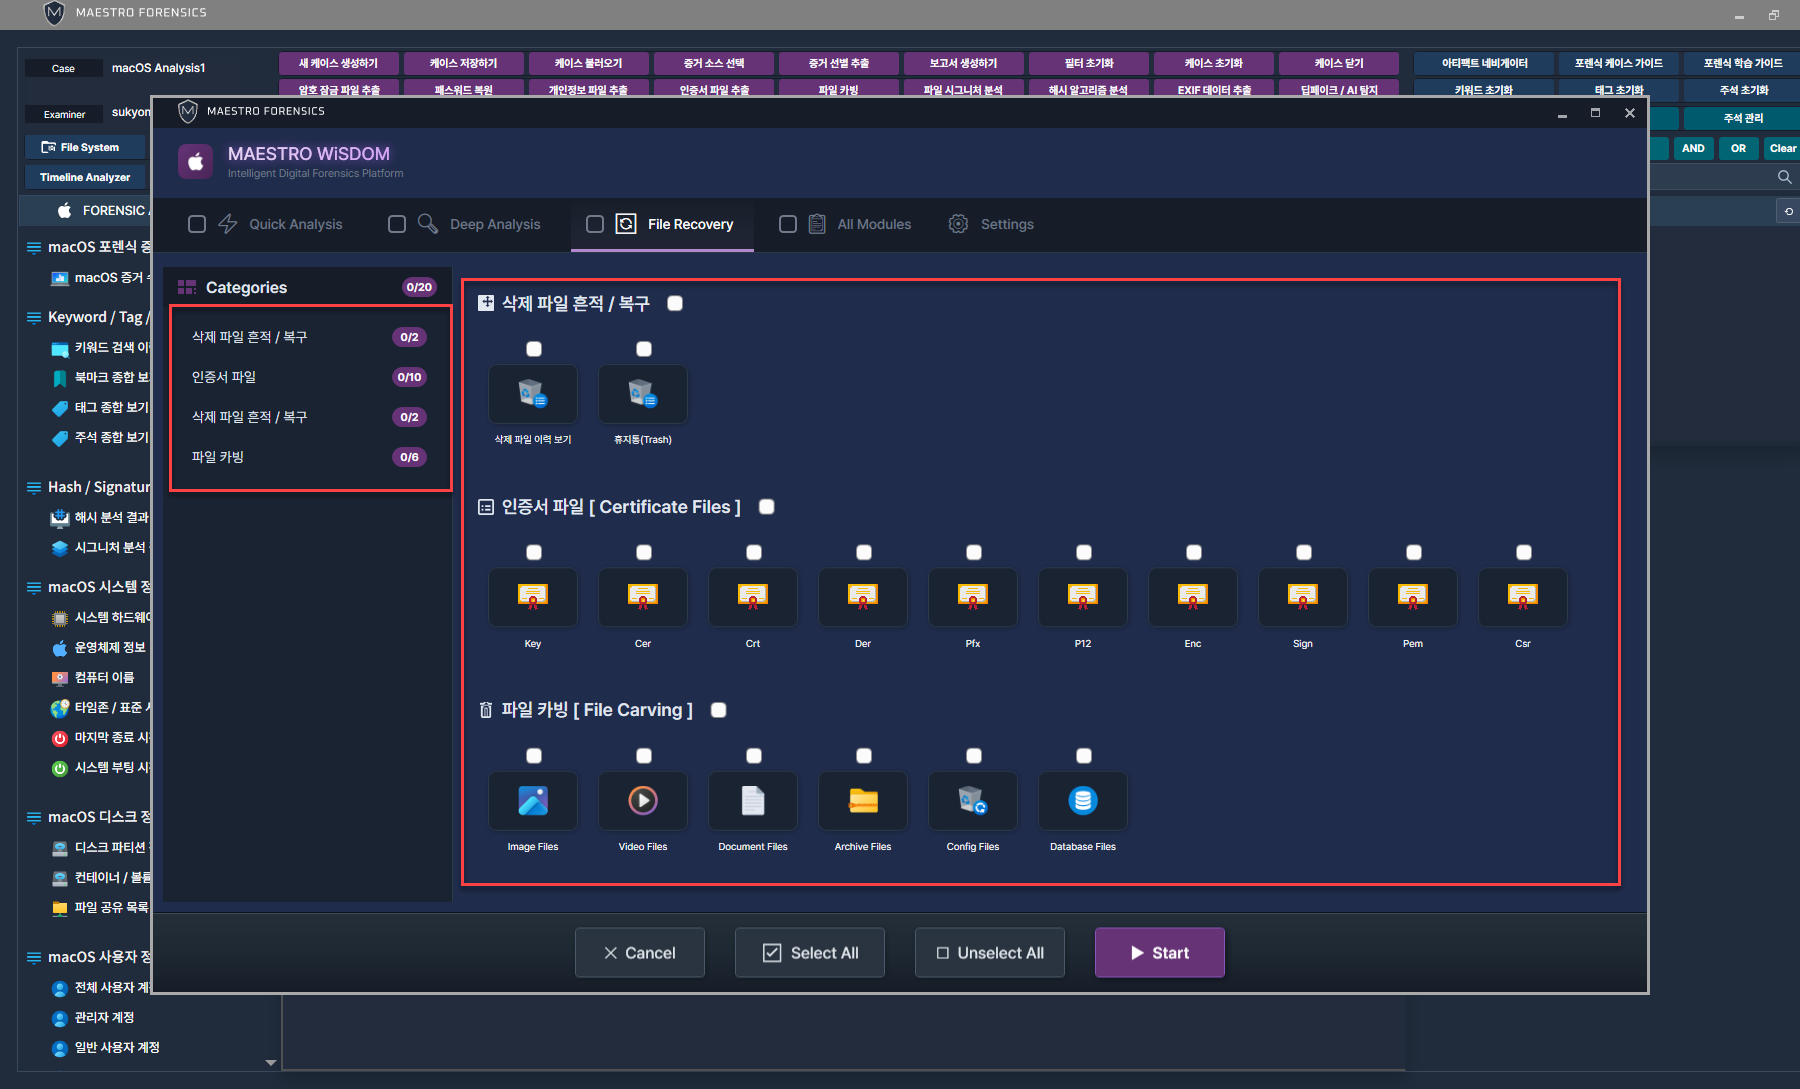The width and height of the screenshot is (1800, 1089).
Task: Switch to the Deep Analysis tab
Action: [x=494, y=224]
